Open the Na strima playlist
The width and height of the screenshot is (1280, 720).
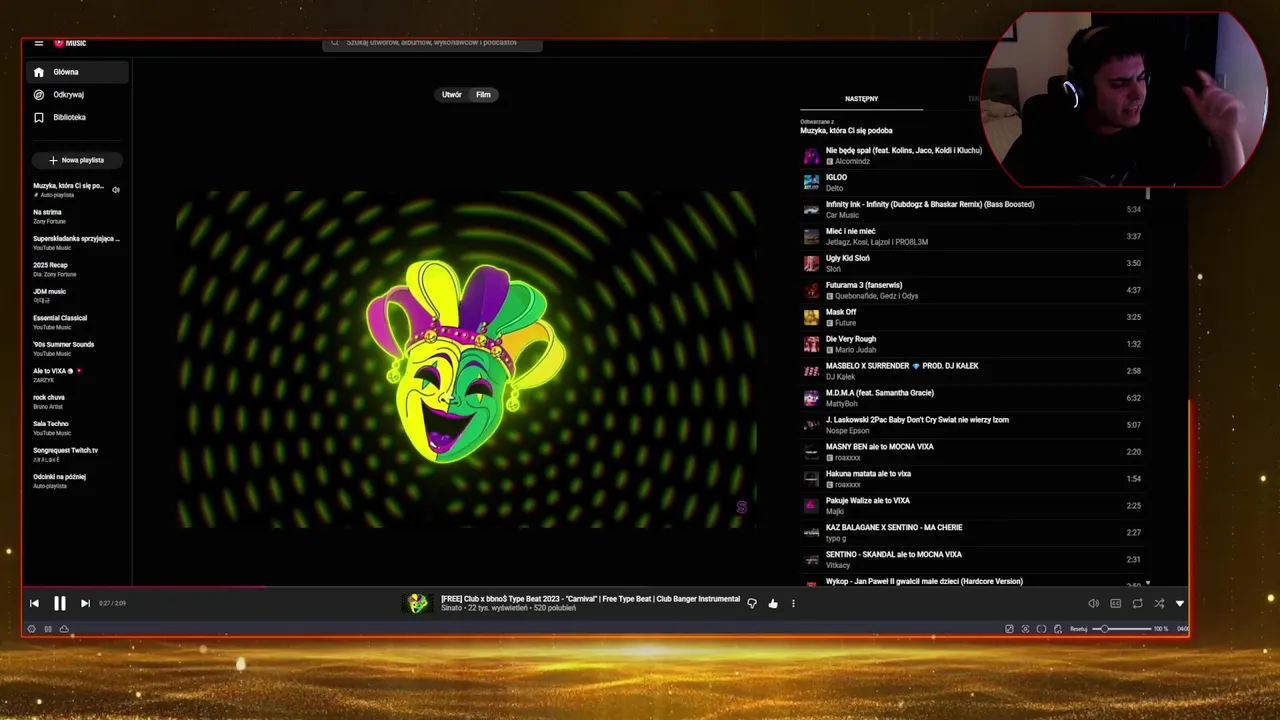click(x=76, y=216)
